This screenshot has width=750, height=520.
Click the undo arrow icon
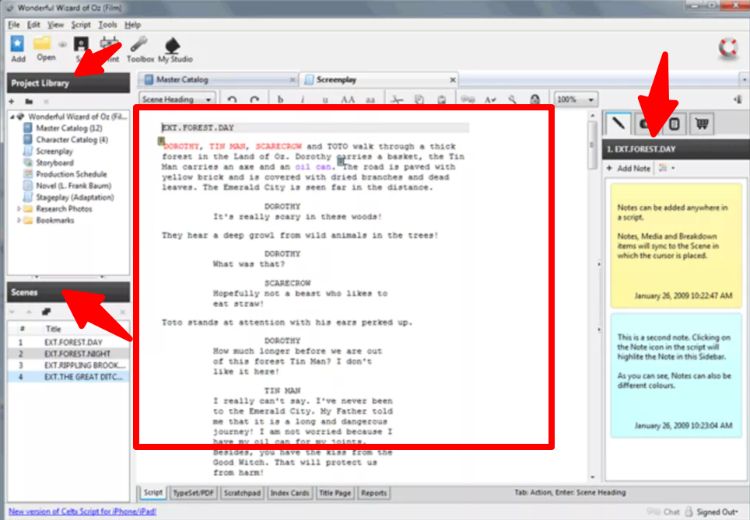point(232,100)
